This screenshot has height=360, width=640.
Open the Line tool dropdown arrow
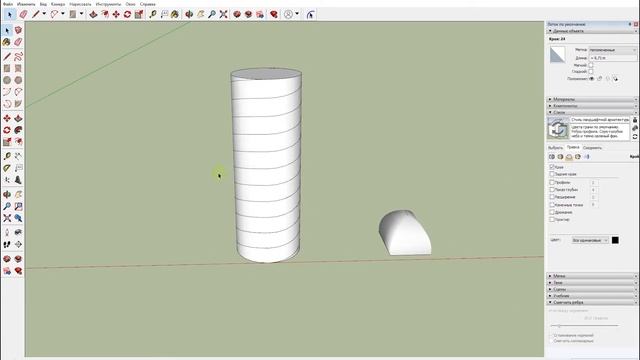[44, 14]
